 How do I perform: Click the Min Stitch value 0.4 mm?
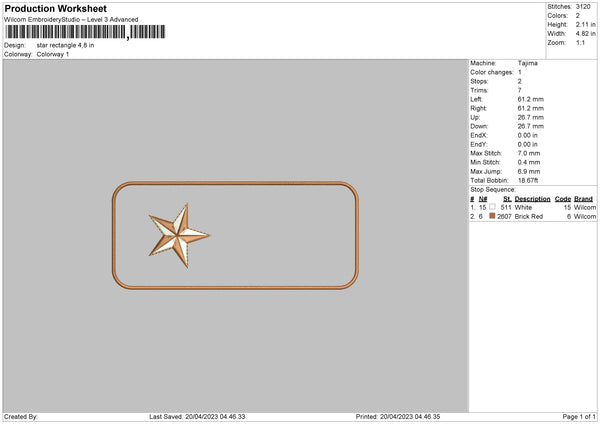(x=529, y=162)
